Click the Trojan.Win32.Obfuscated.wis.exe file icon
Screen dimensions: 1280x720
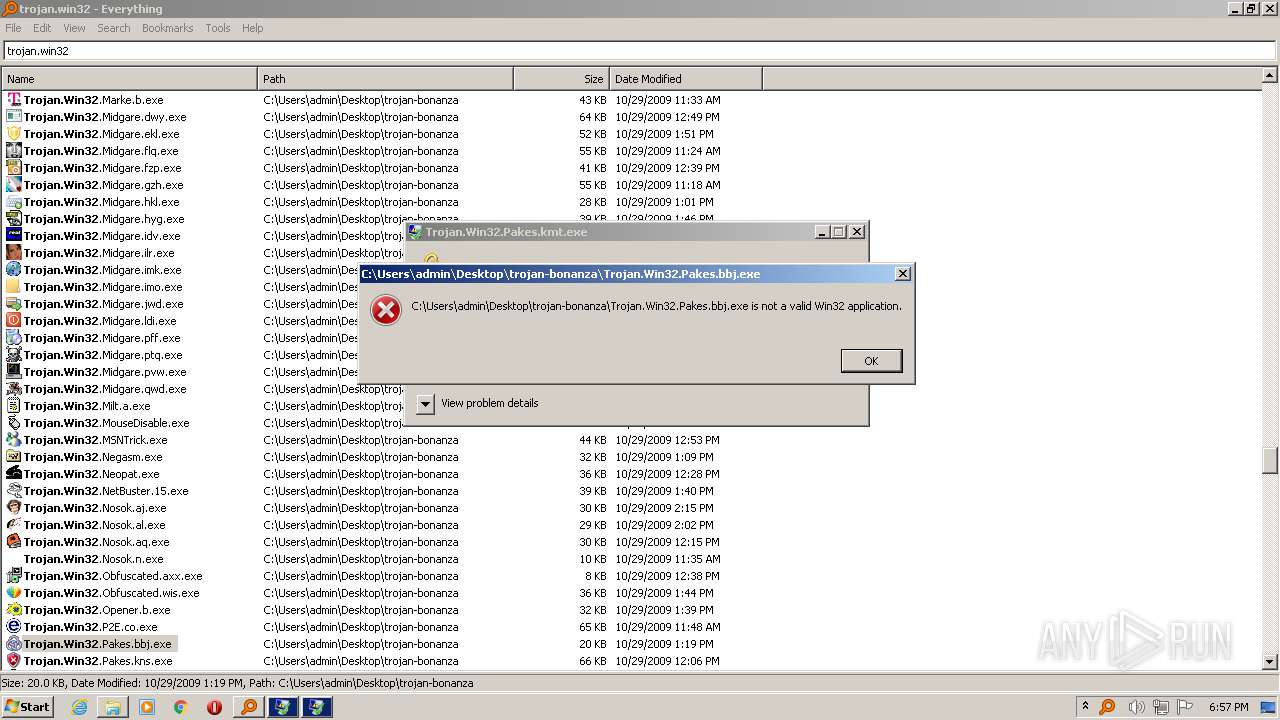click(14, 593)
